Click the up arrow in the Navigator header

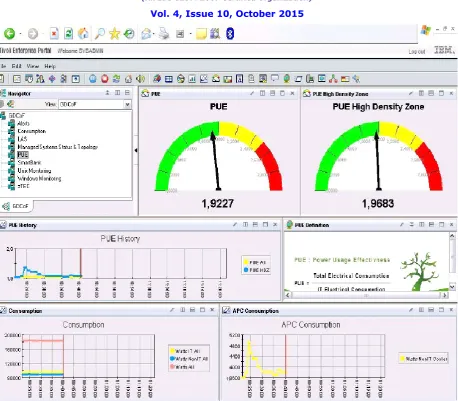(x=107, y=93)
